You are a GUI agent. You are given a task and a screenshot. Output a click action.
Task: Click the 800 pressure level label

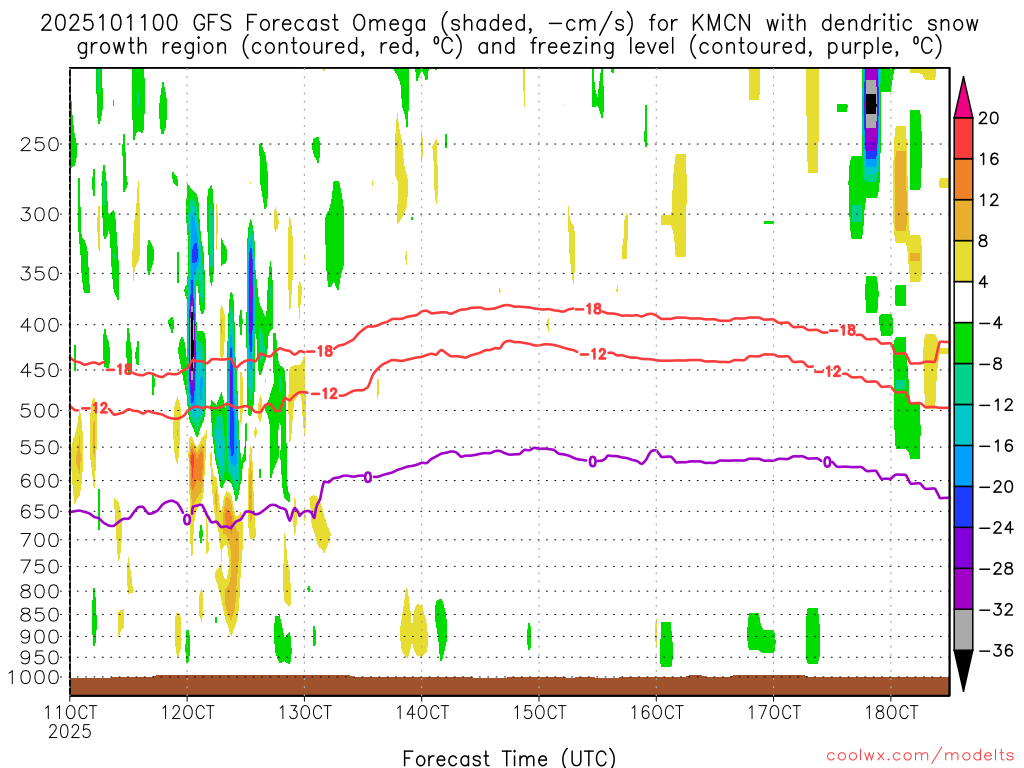pos(40,592)
